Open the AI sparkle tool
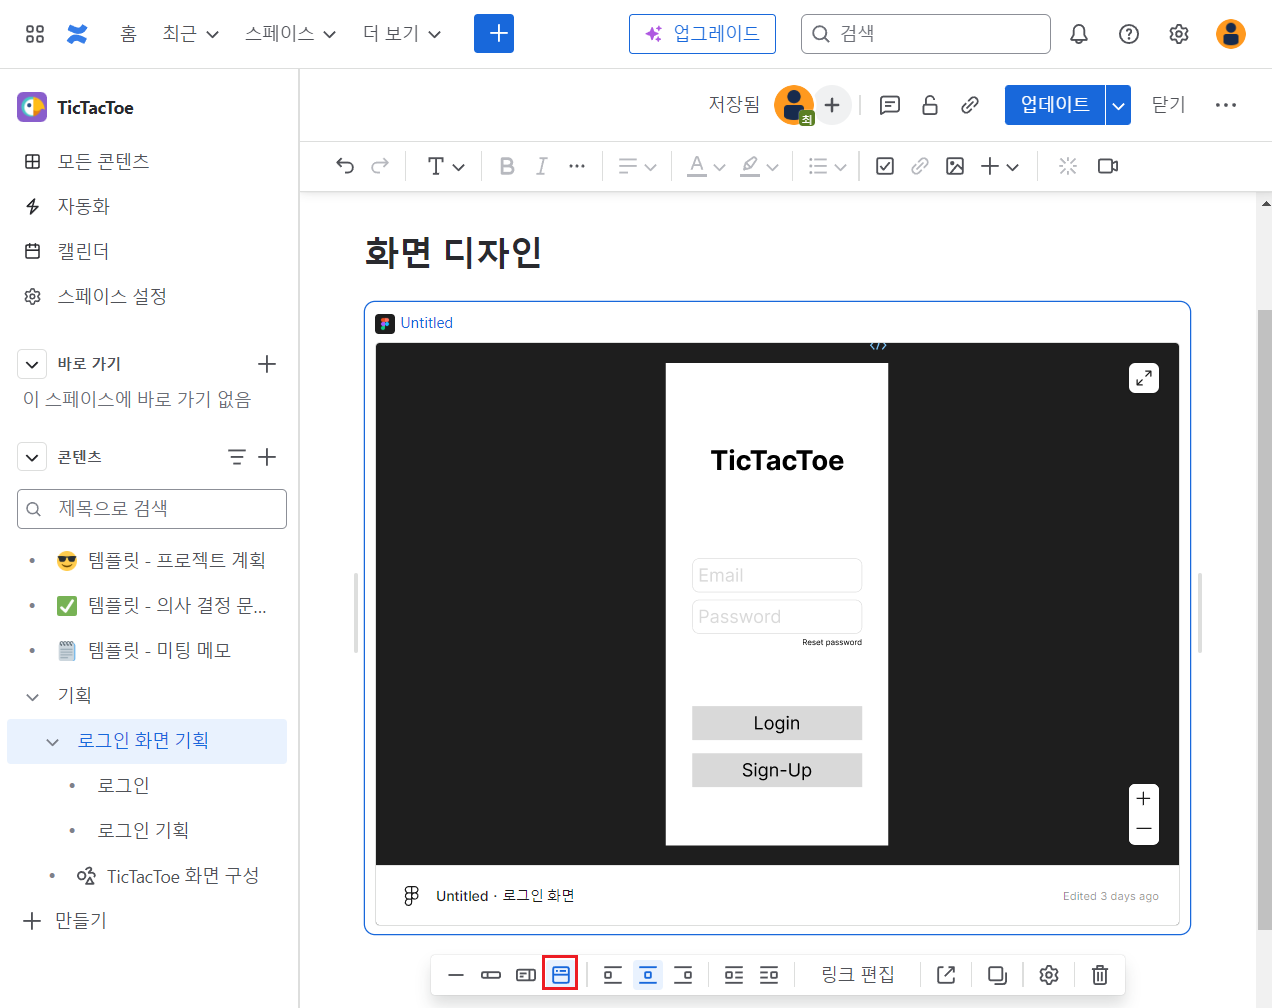Image resolution: width=1272 pixels, height=1008 pixels. pos(1068,166)
